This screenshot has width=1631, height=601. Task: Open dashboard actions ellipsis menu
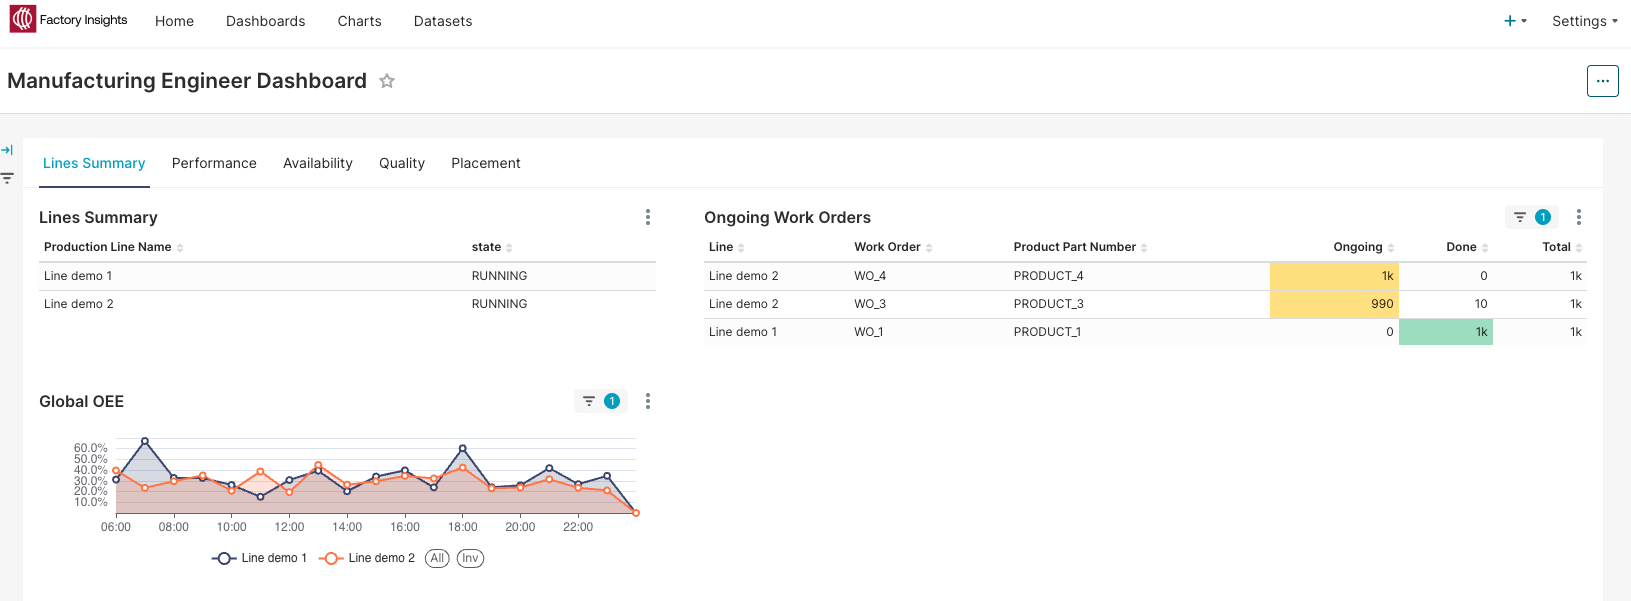click(x=1602, y=81)
